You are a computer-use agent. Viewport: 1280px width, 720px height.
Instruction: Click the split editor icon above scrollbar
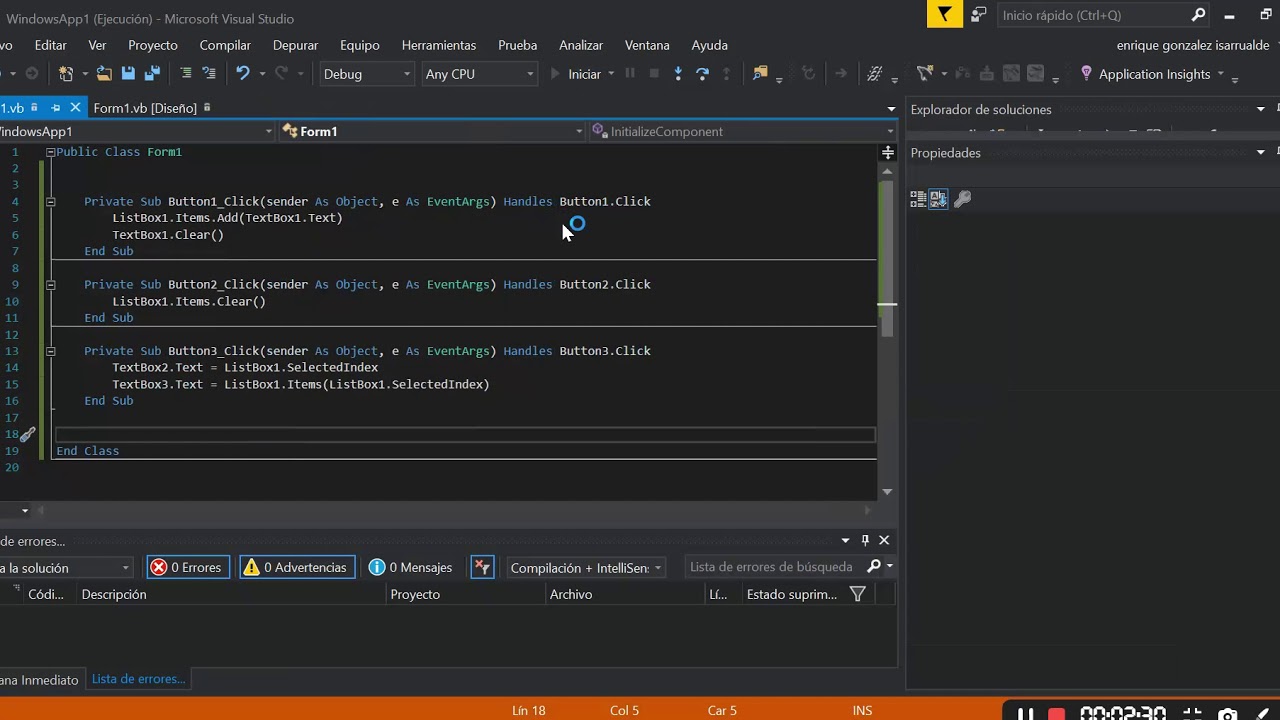887,153
